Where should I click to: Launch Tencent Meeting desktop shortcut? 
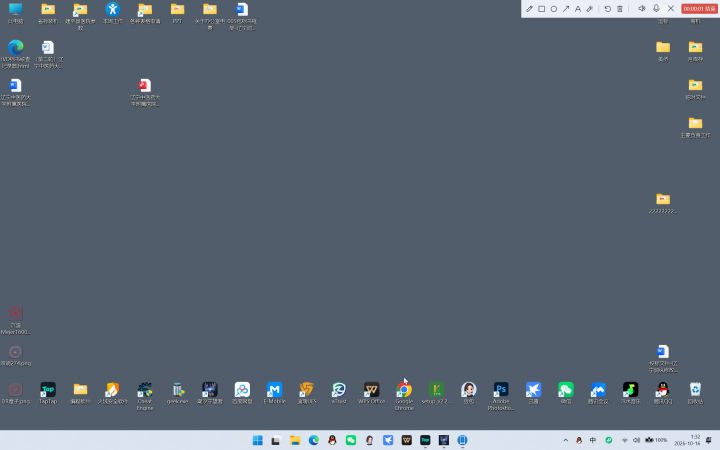coord(598,393)
